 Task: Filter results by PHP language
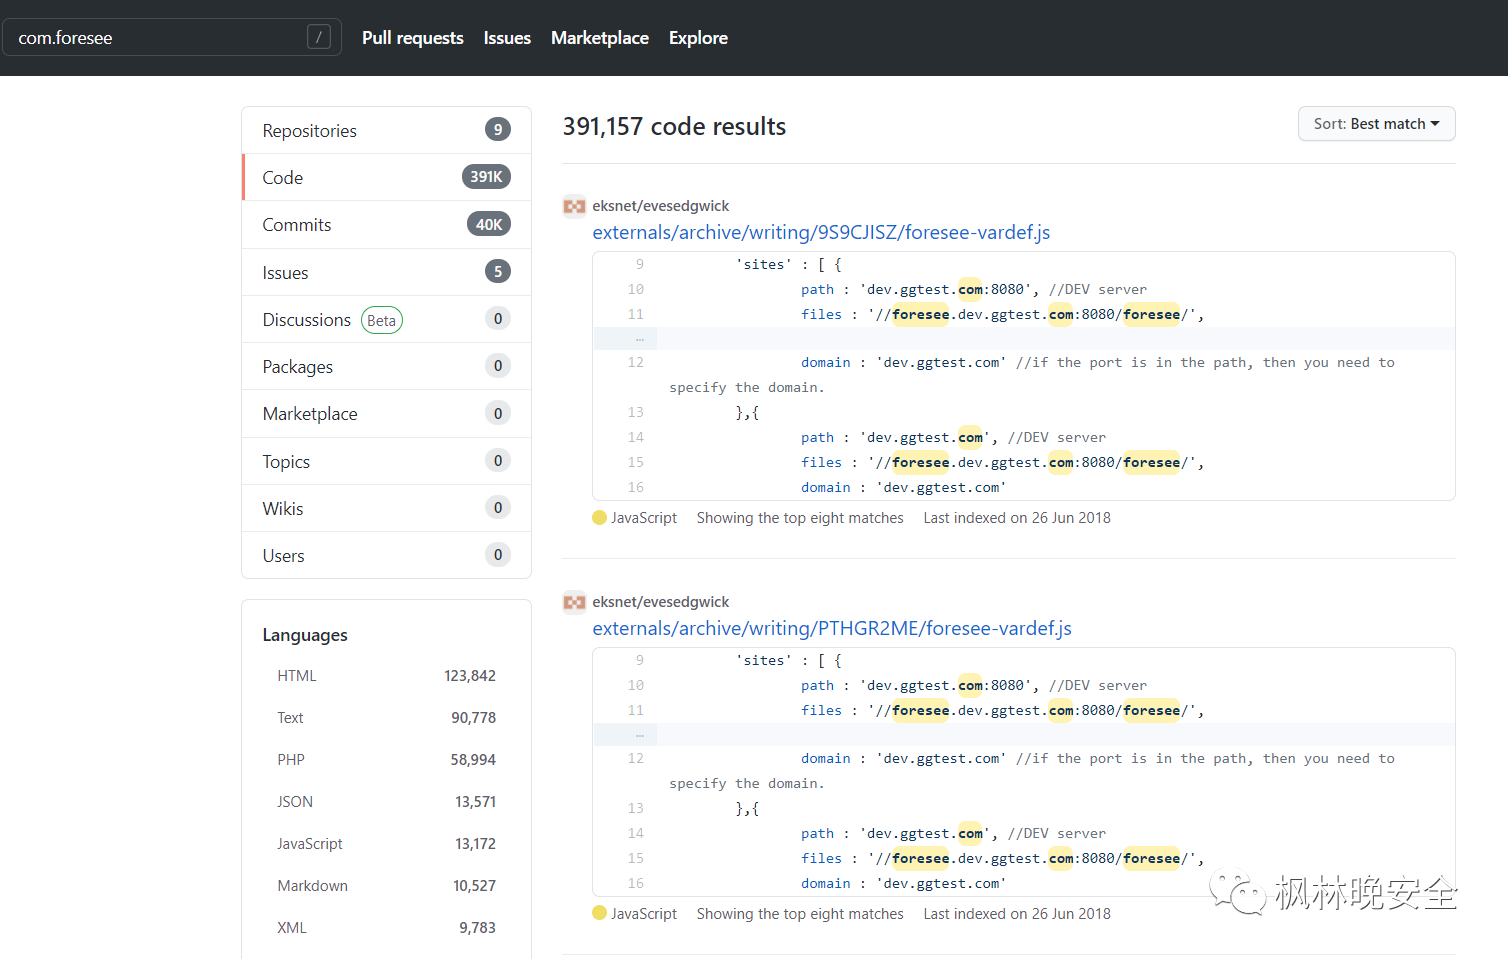point(386,760)
